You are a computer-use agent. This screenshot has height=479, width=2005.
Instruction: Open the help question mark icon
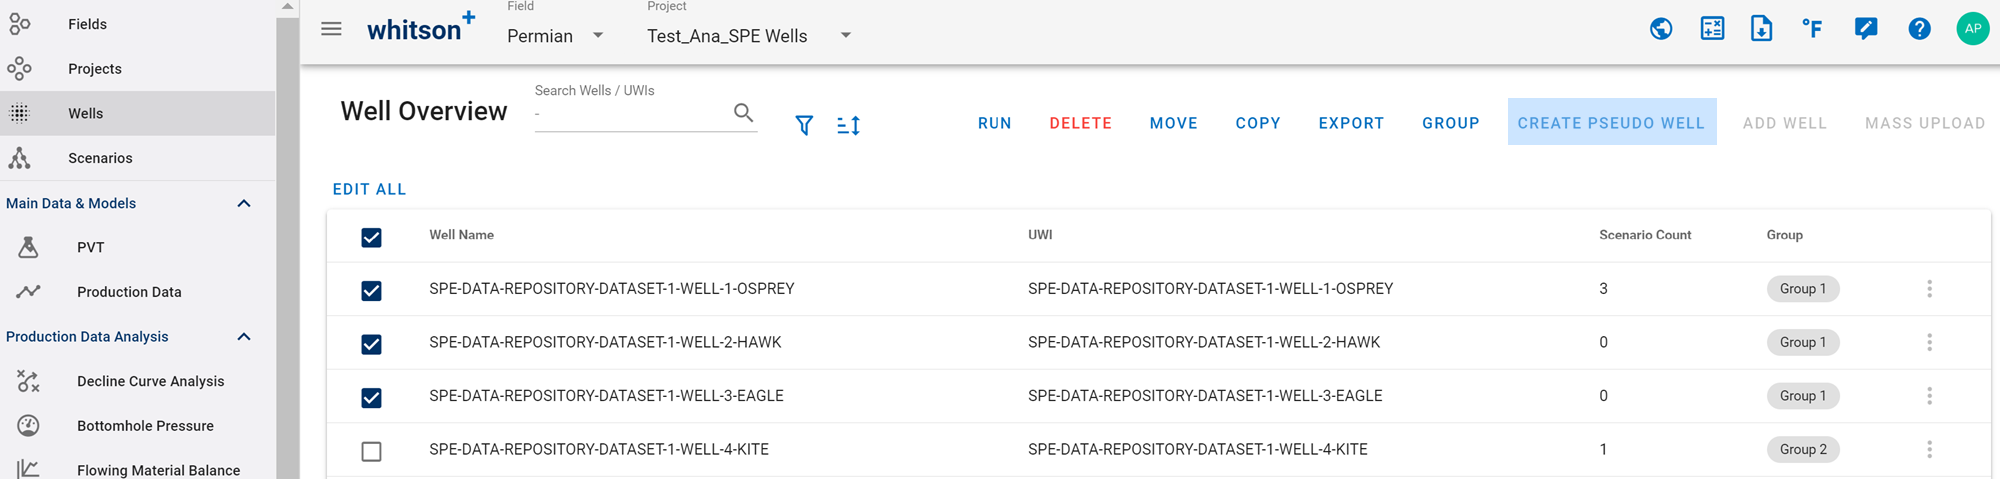tap(1919, 29)
